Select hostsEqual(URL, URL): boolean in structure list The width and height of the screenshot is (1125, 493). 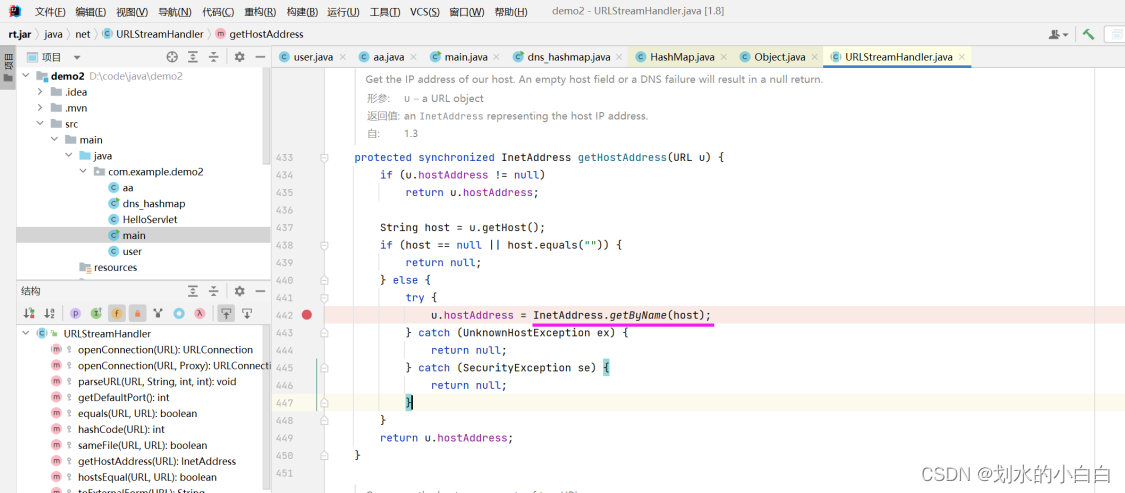[x=147, y=476]
